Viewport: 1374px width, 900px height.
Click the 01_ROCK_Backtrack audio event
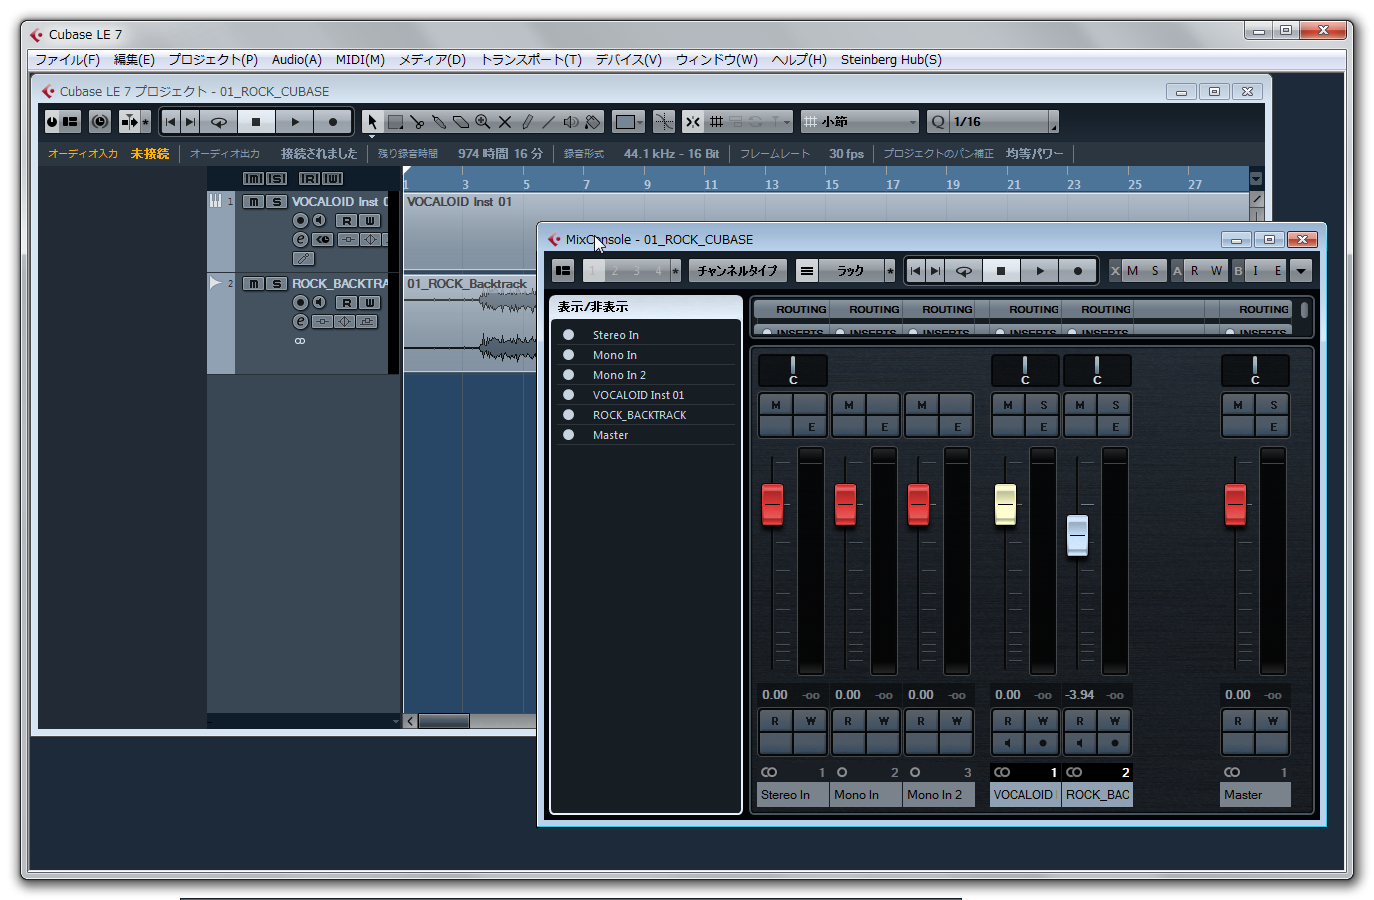[470, 322]
